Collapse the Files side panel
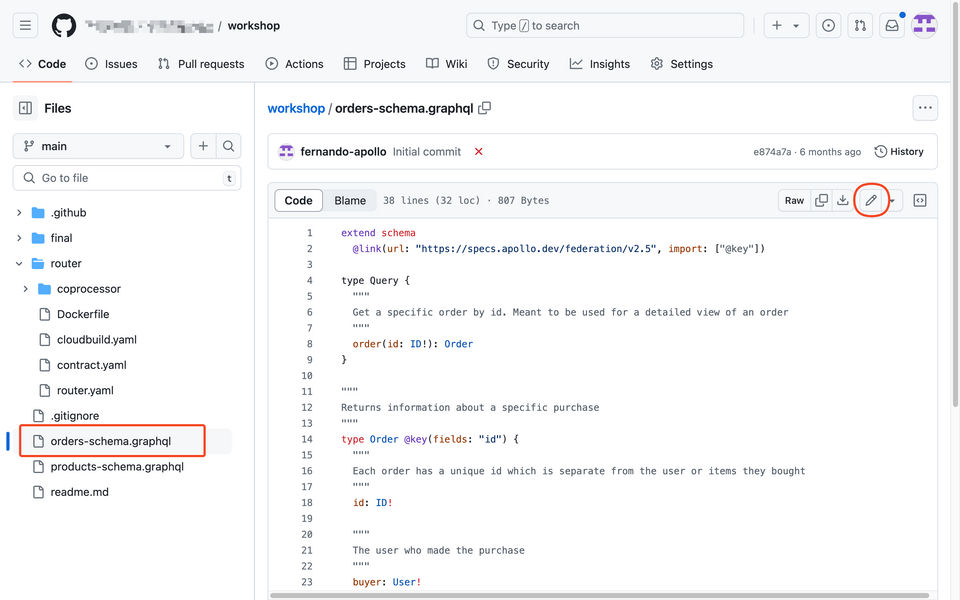960x600 pixels. point(25,108)
